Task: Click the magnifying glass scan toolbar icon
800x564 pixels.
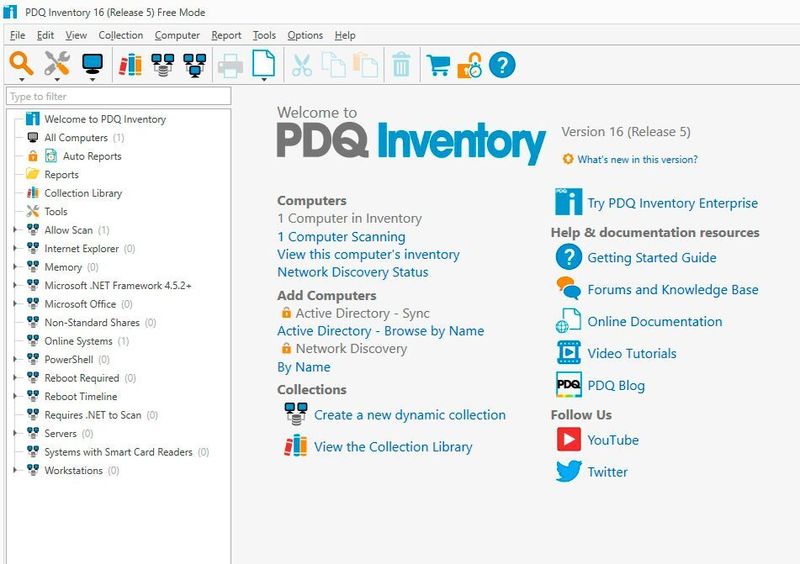Action: coord(21,63)
